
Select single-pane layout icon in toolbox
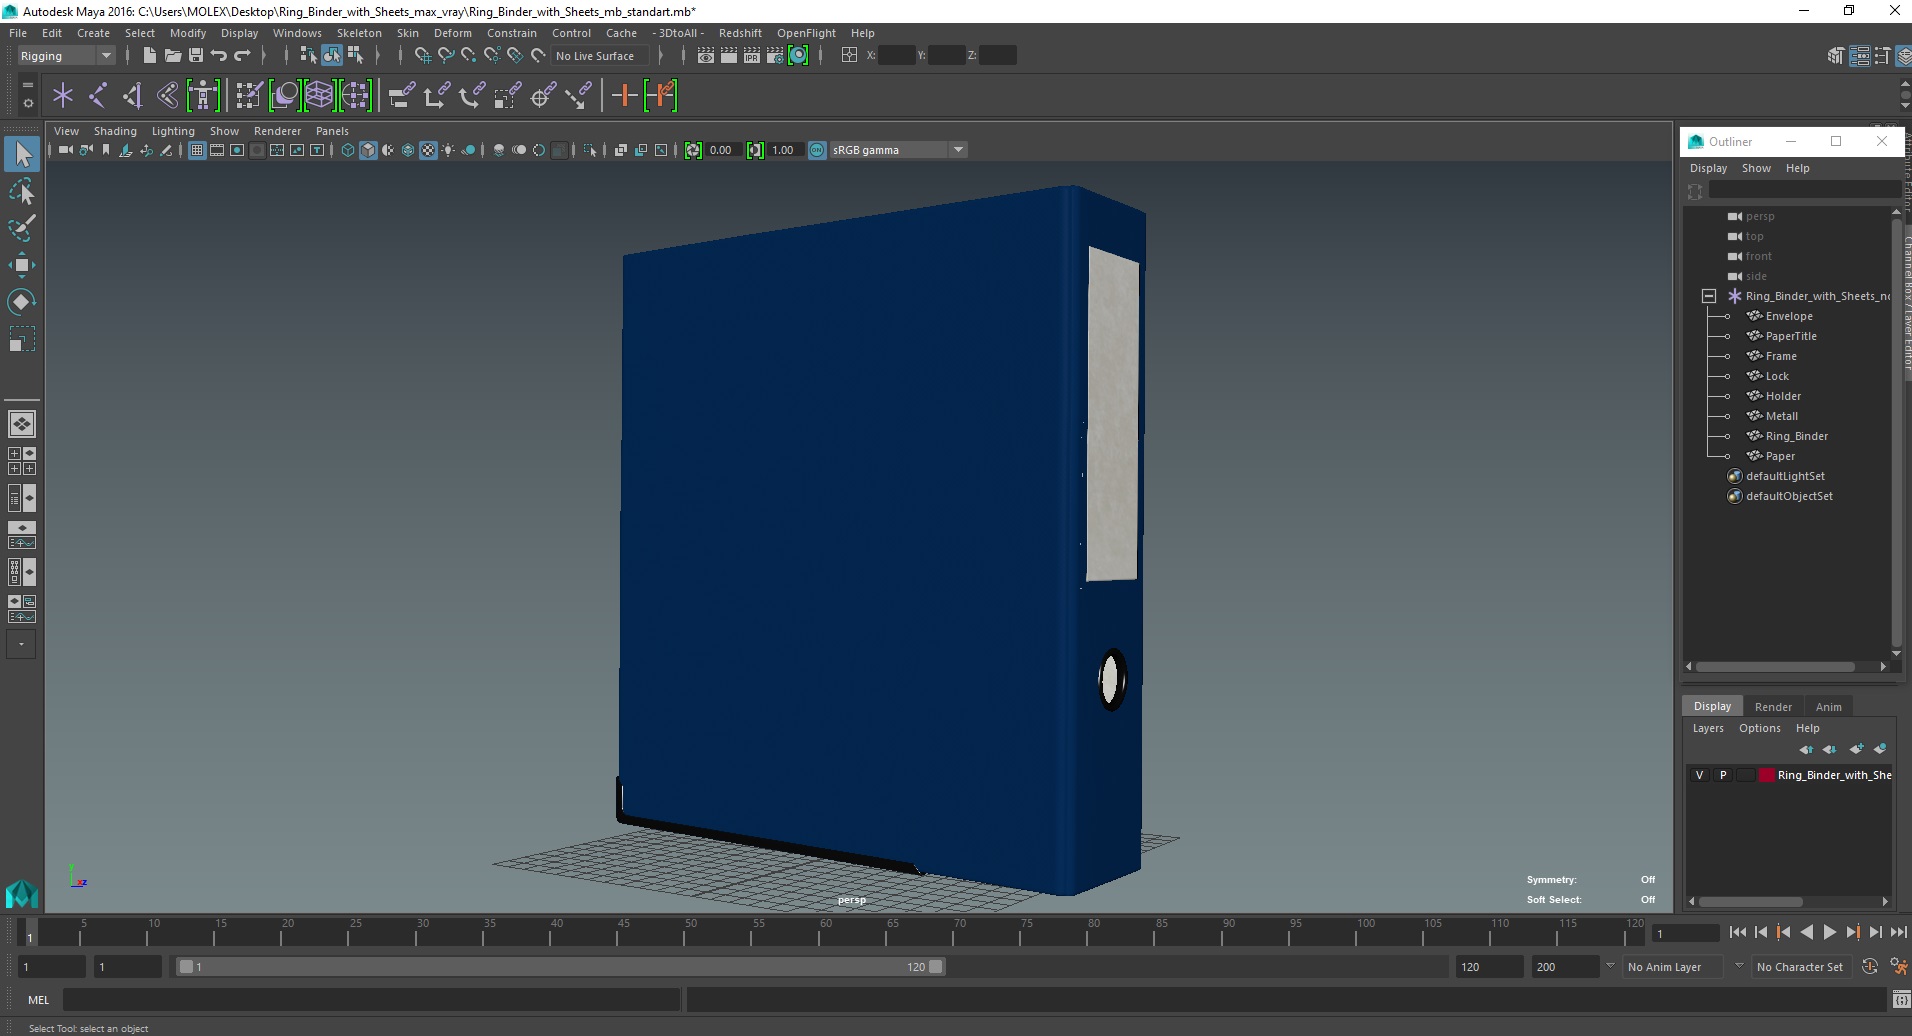[22, 424]
